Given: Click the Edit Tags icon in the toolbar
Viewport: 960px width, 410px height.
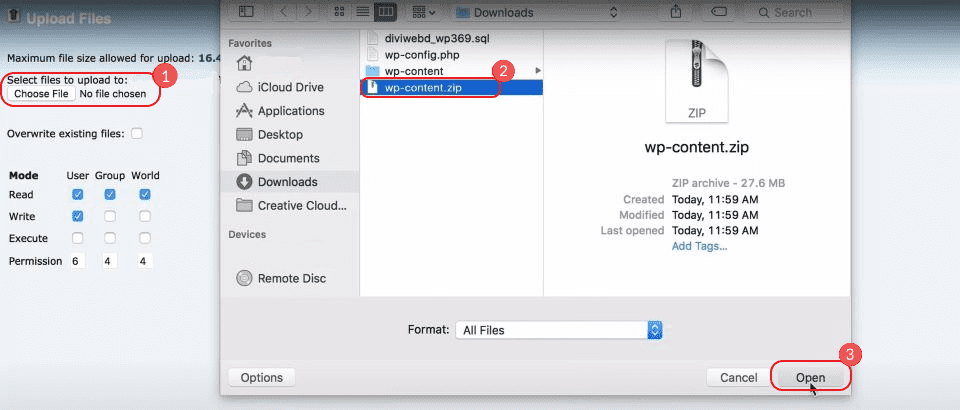Looking at the screenshot, I should pyautogui.click(x=719, y=12).
